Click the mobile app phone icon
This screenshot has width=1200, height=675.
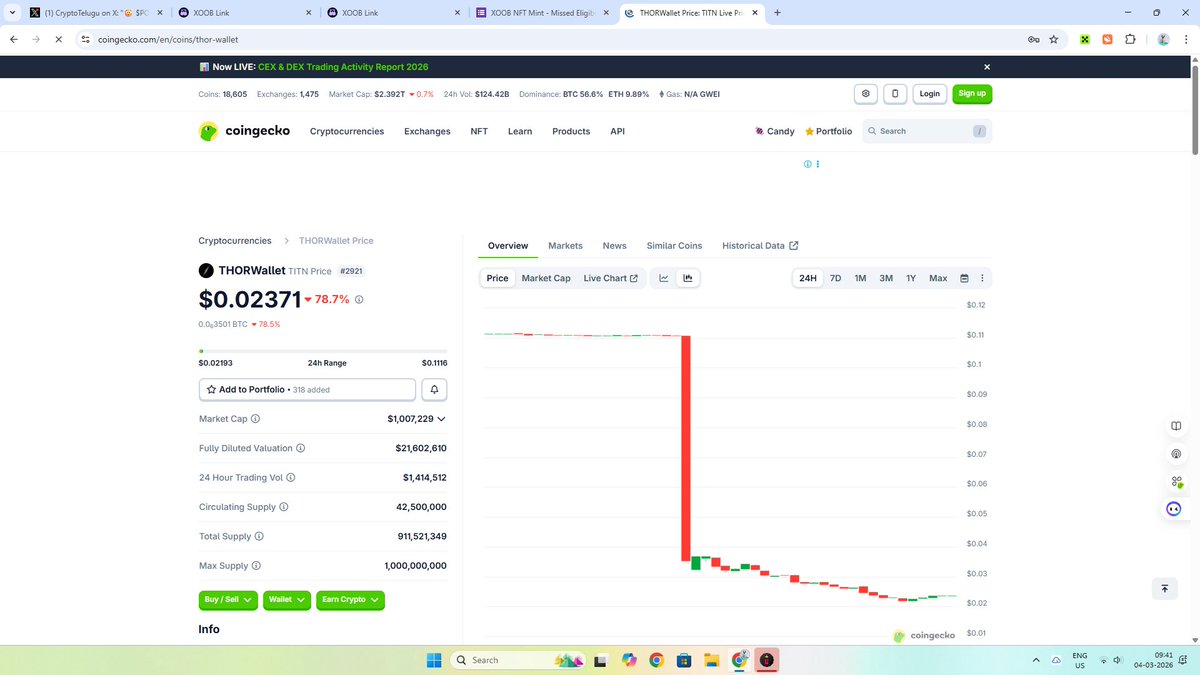tap(895, 94)
